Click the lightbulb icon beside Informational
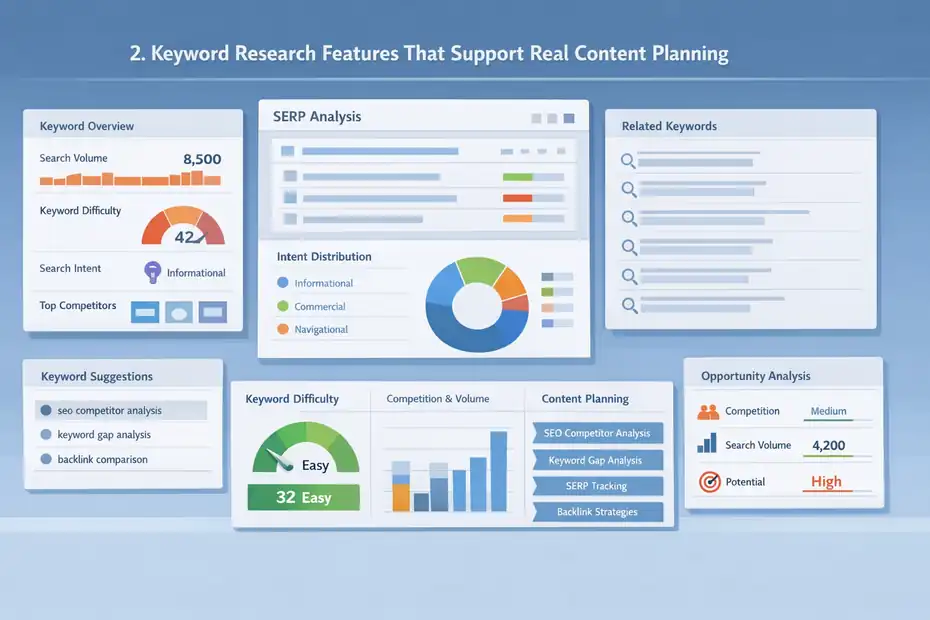Screen dimensions: 930x620 click(152, 272)
